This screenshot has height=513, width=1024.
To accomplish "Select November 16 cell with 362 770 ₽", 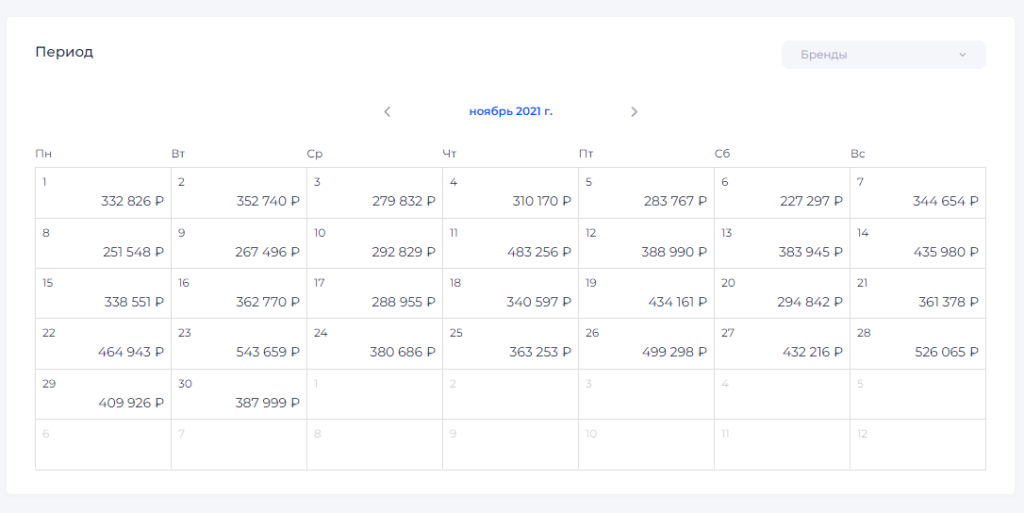I will (x=239, y=293).
